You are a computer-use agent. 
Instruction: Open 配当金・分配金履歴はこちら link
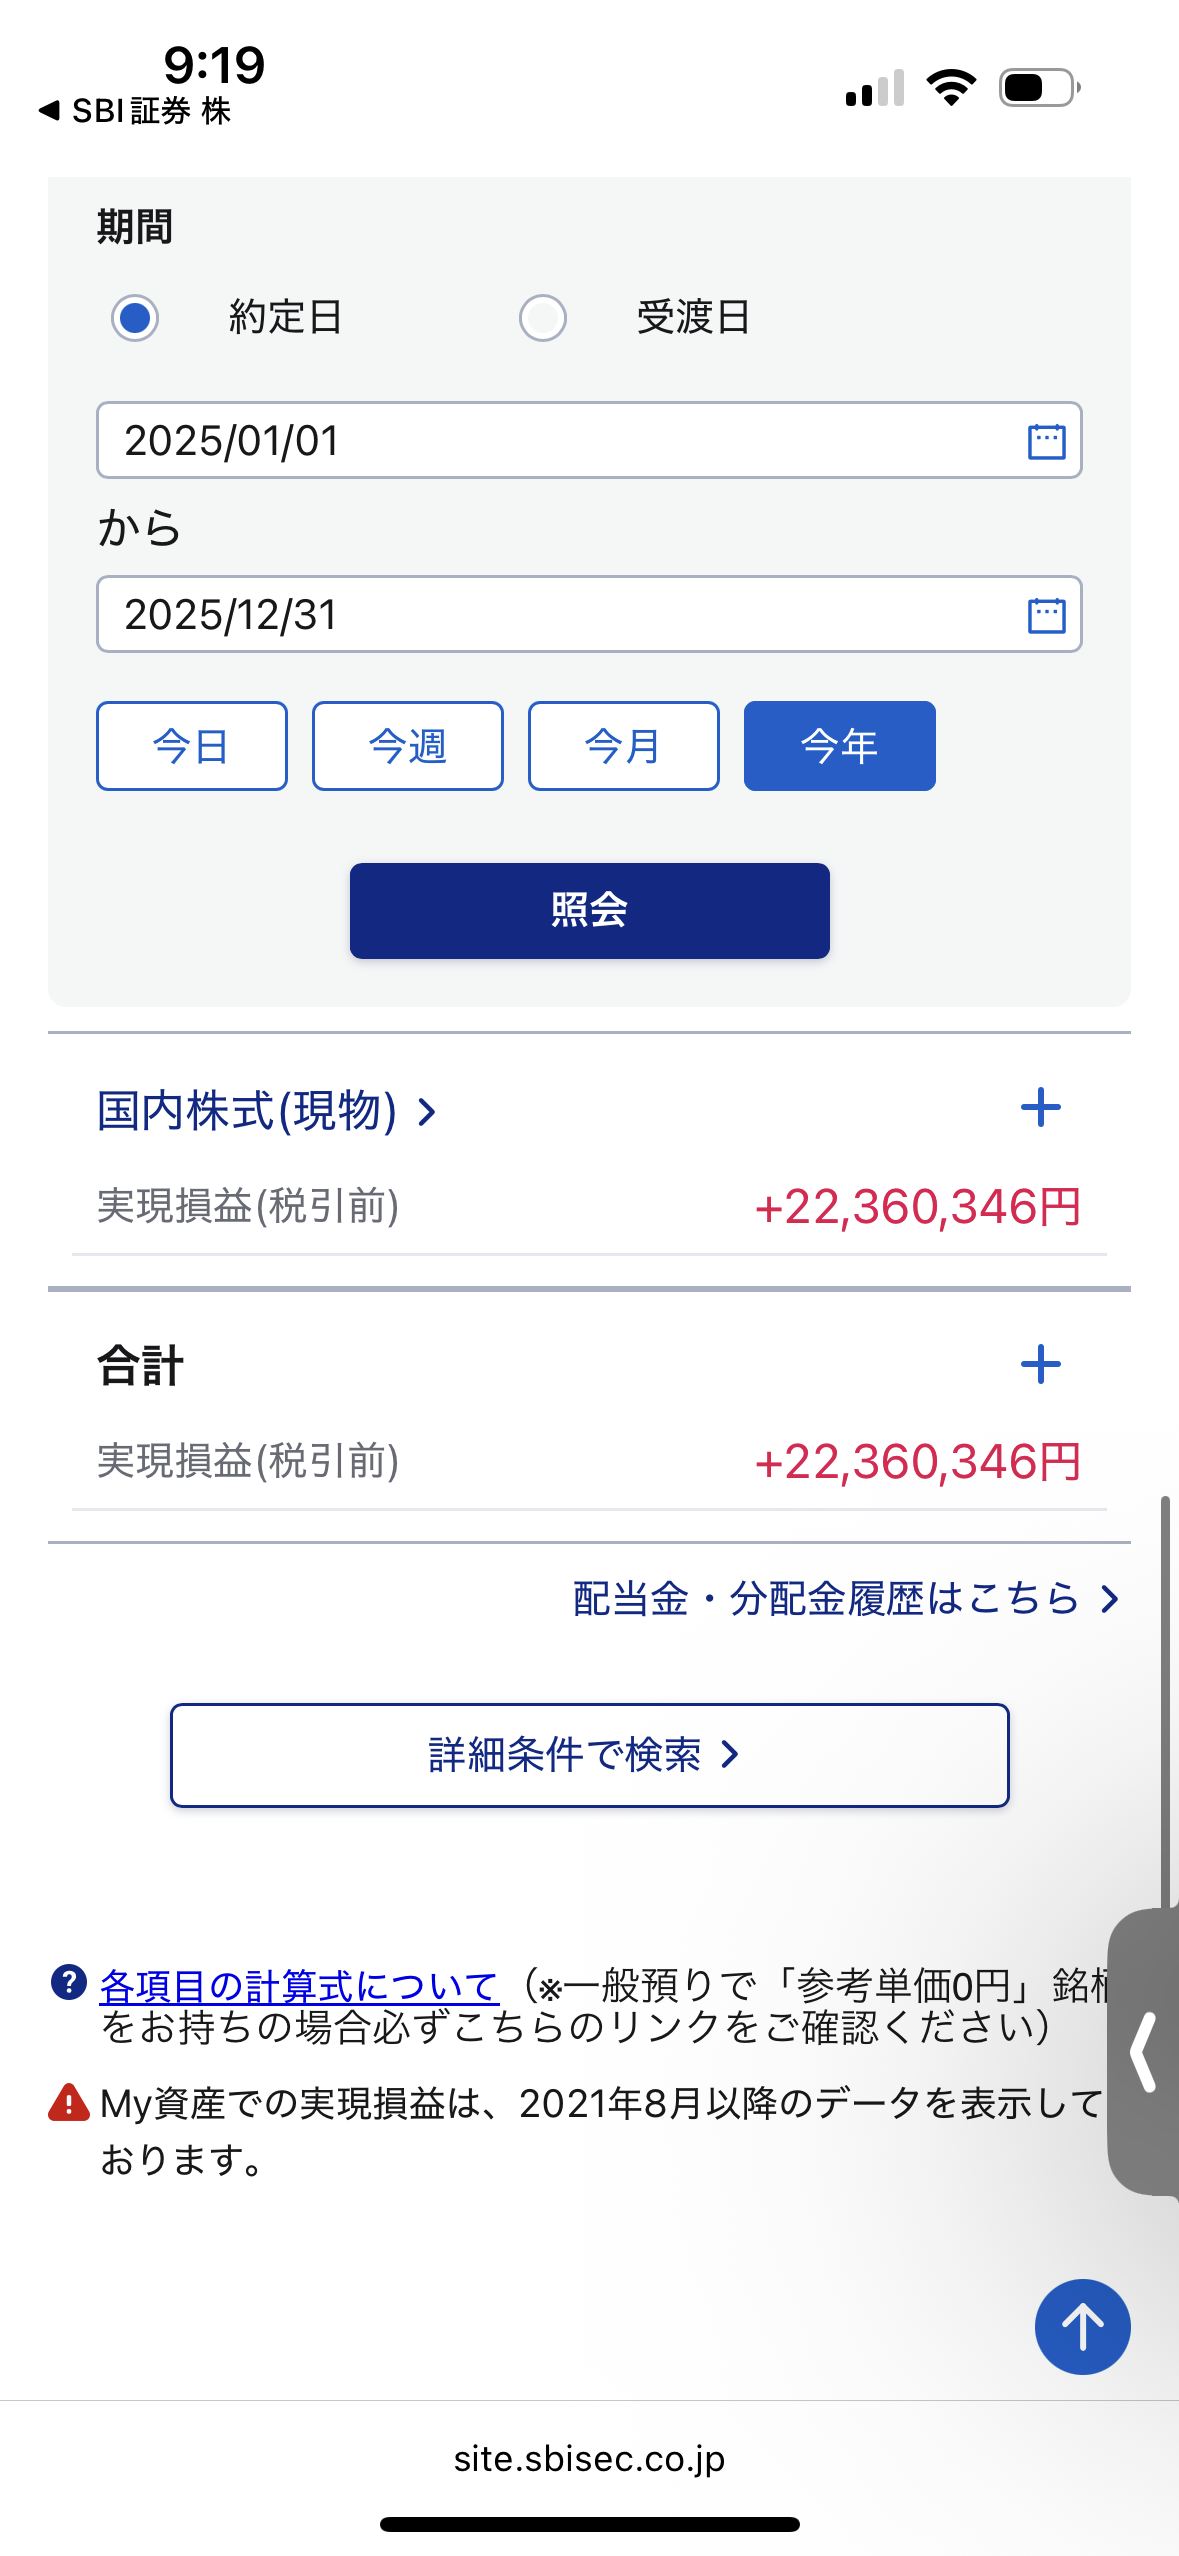(x=845, y=1598)
